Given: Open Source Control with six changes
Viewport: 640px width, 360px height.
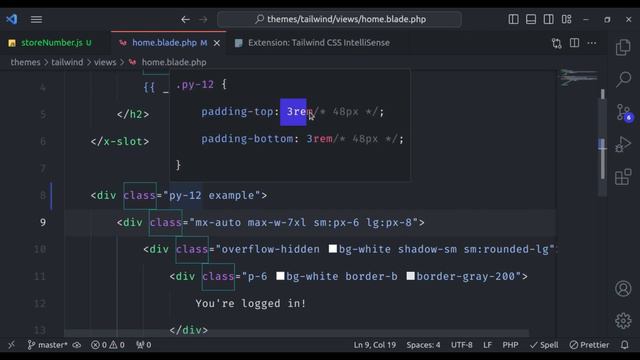Looking at the screenshot, I should click(x=623, y=112).
